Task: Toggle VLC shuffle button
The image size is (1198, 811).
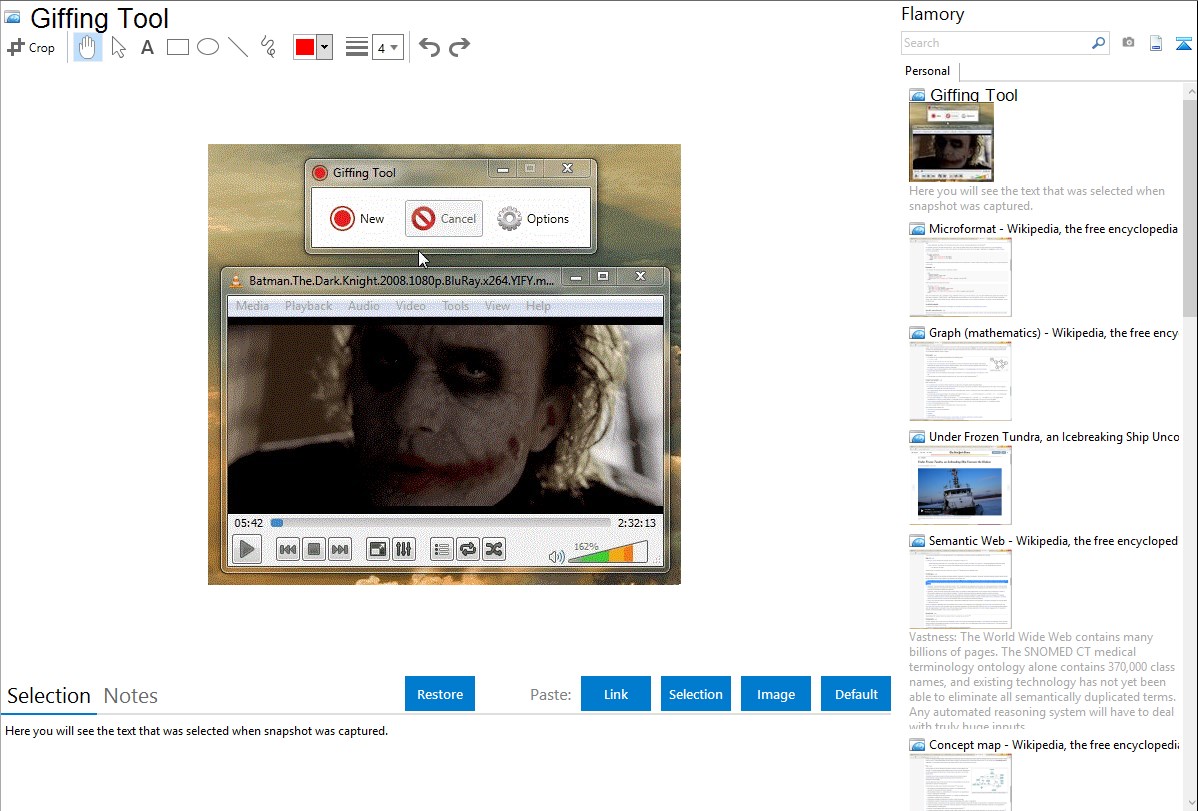Action: (x=494, y=549)
